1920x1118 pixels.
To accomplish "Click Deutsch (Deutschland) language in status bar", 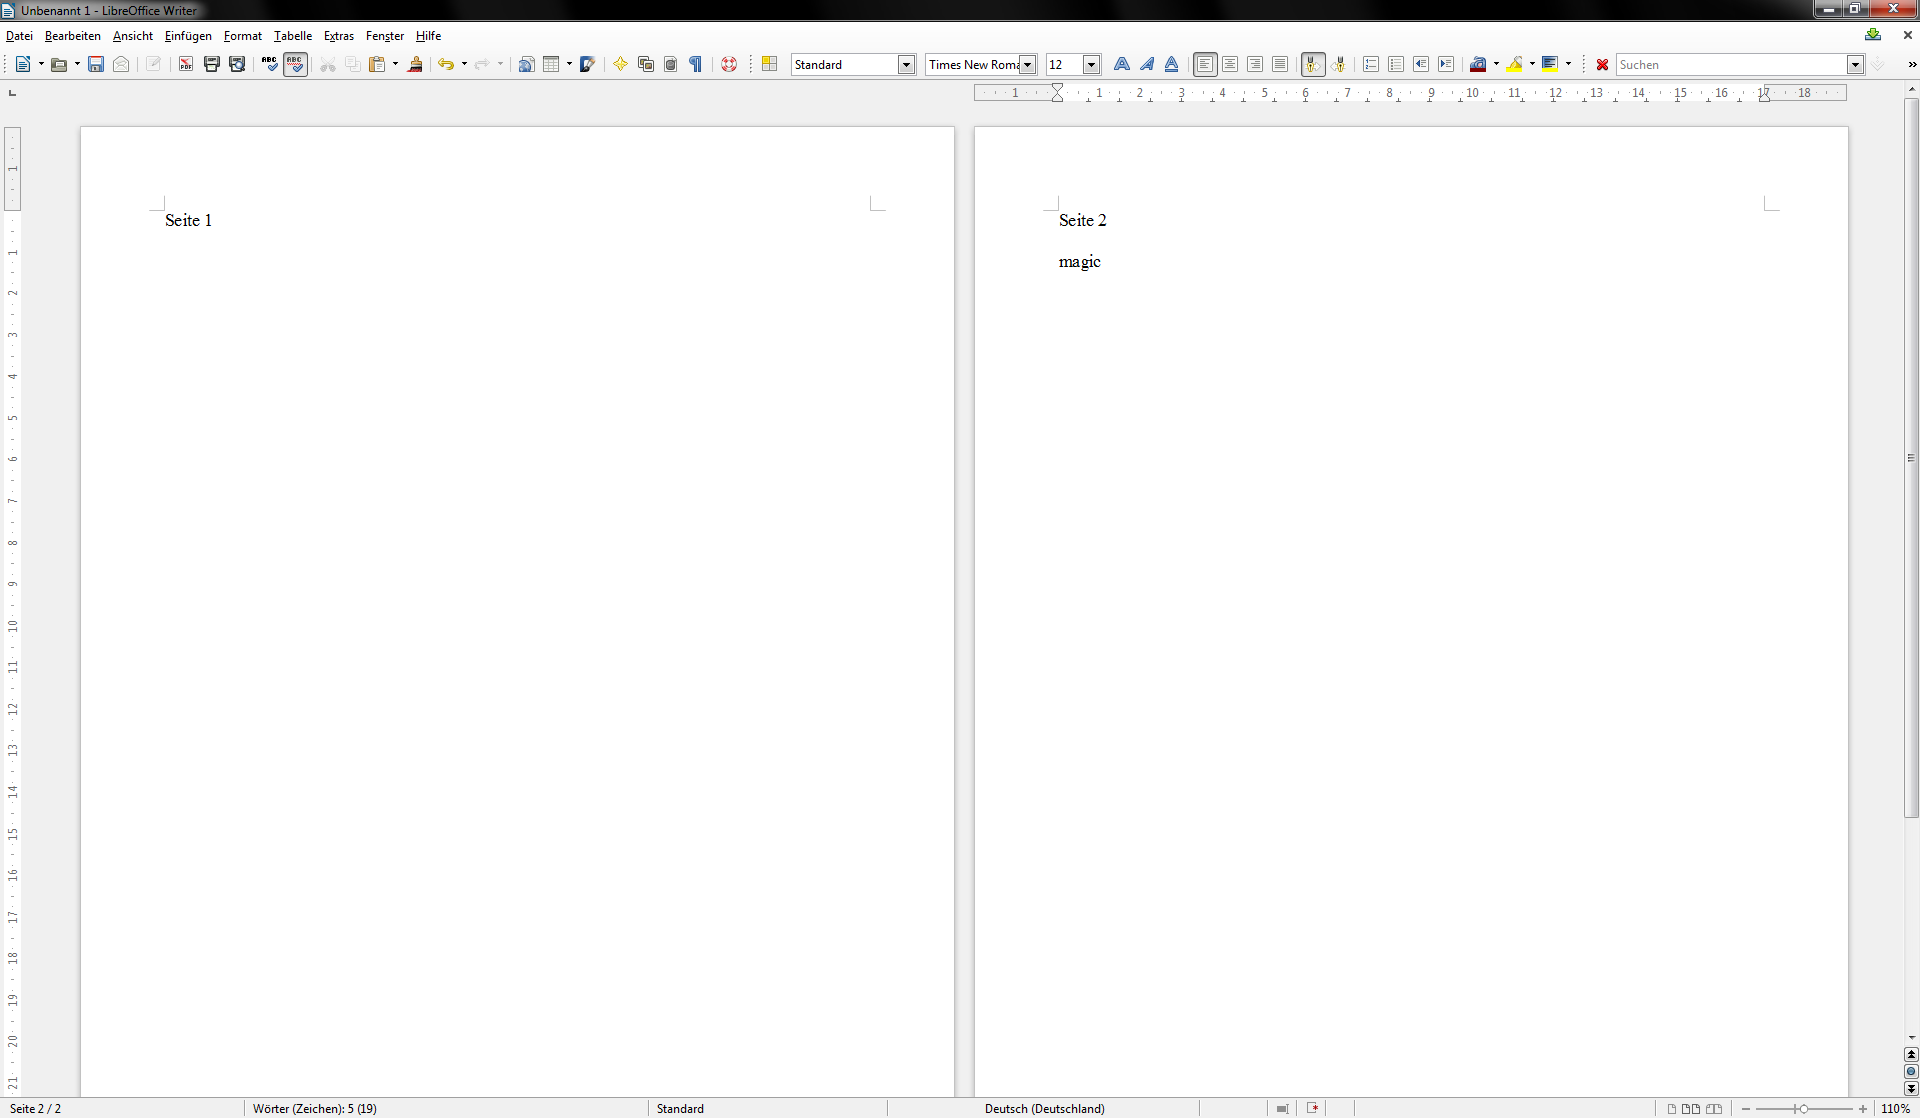I will pyautogui.click(x=1044, y=1108).
